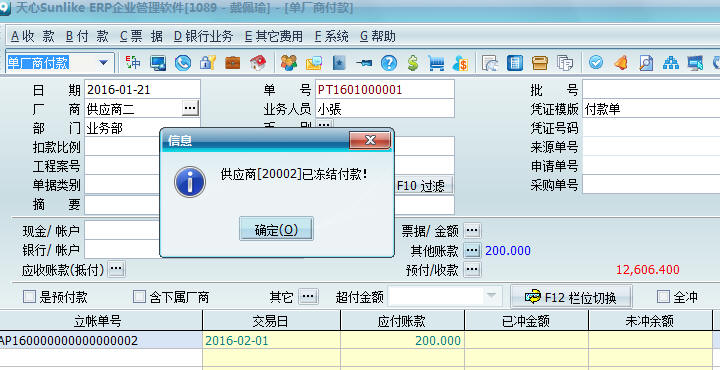Viewport: 720px width, 370px height.
Task: Click the group of people toolbar icon
Action: (289, 62)
